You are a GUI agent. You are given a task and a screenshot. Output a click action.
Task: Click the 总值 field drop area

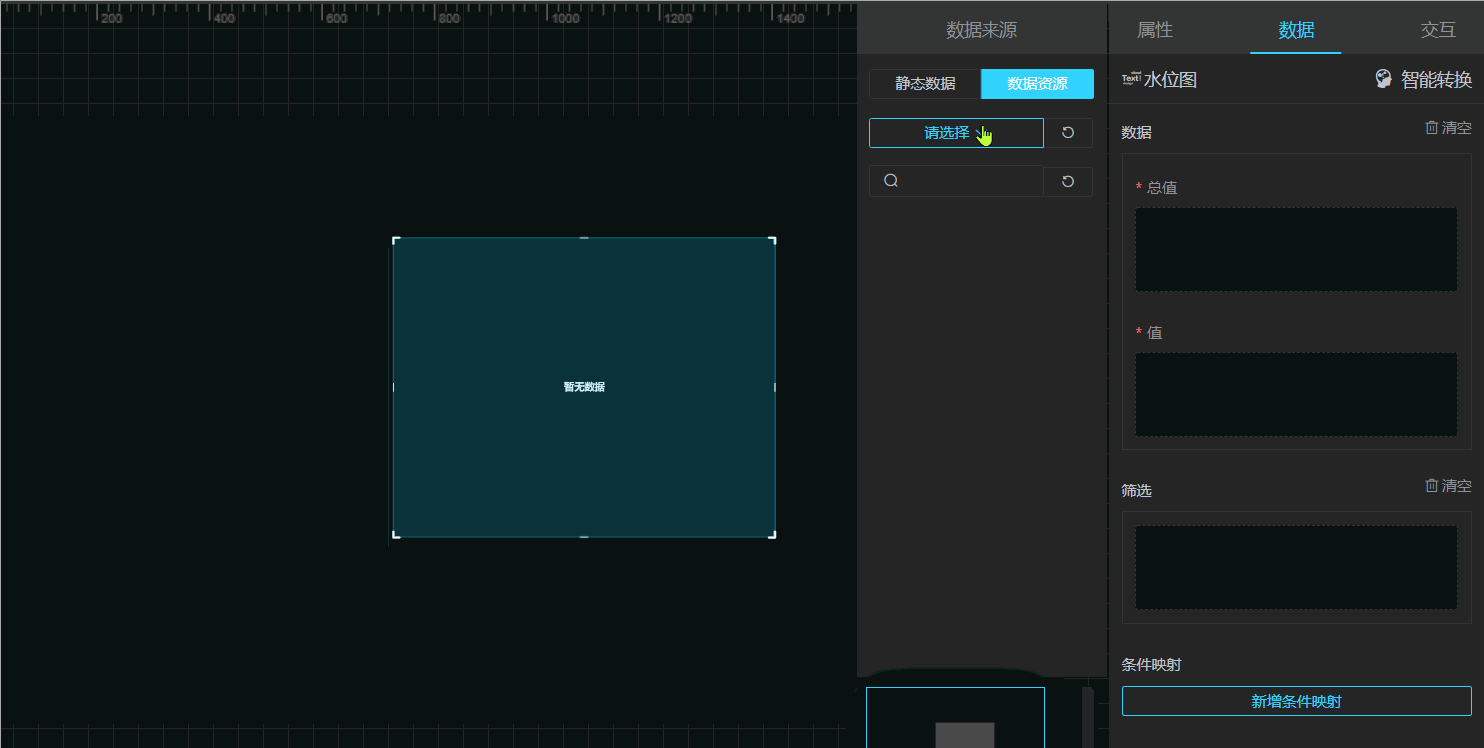coord(1296,250)
